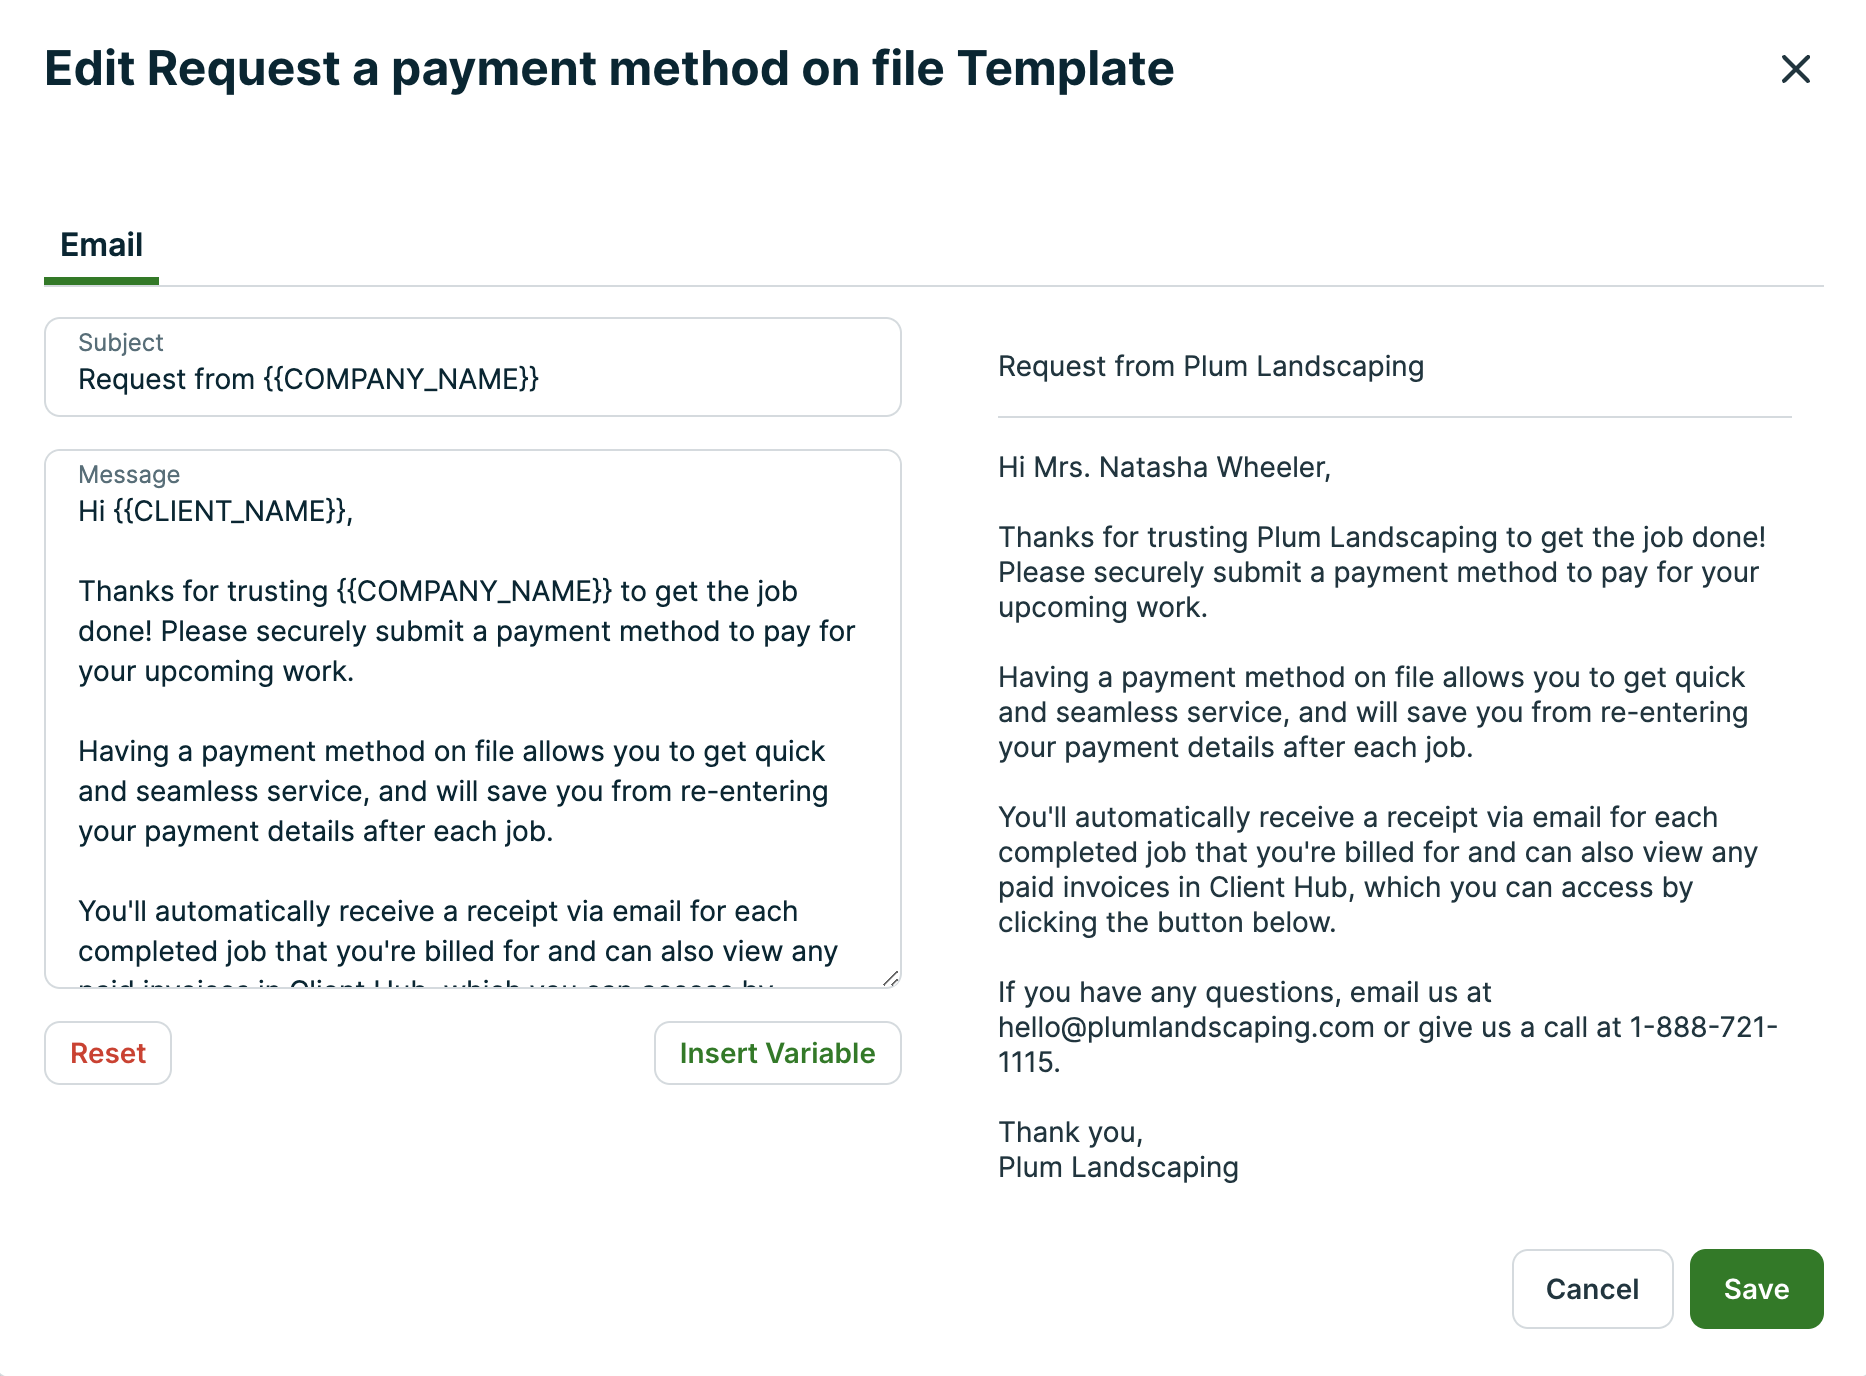The width and height of the screenshot is (1866, 1376).
Task: Click the 'Having a payment method' paragraph in editor
Action: pyautogui.click(x=452, y=791)
